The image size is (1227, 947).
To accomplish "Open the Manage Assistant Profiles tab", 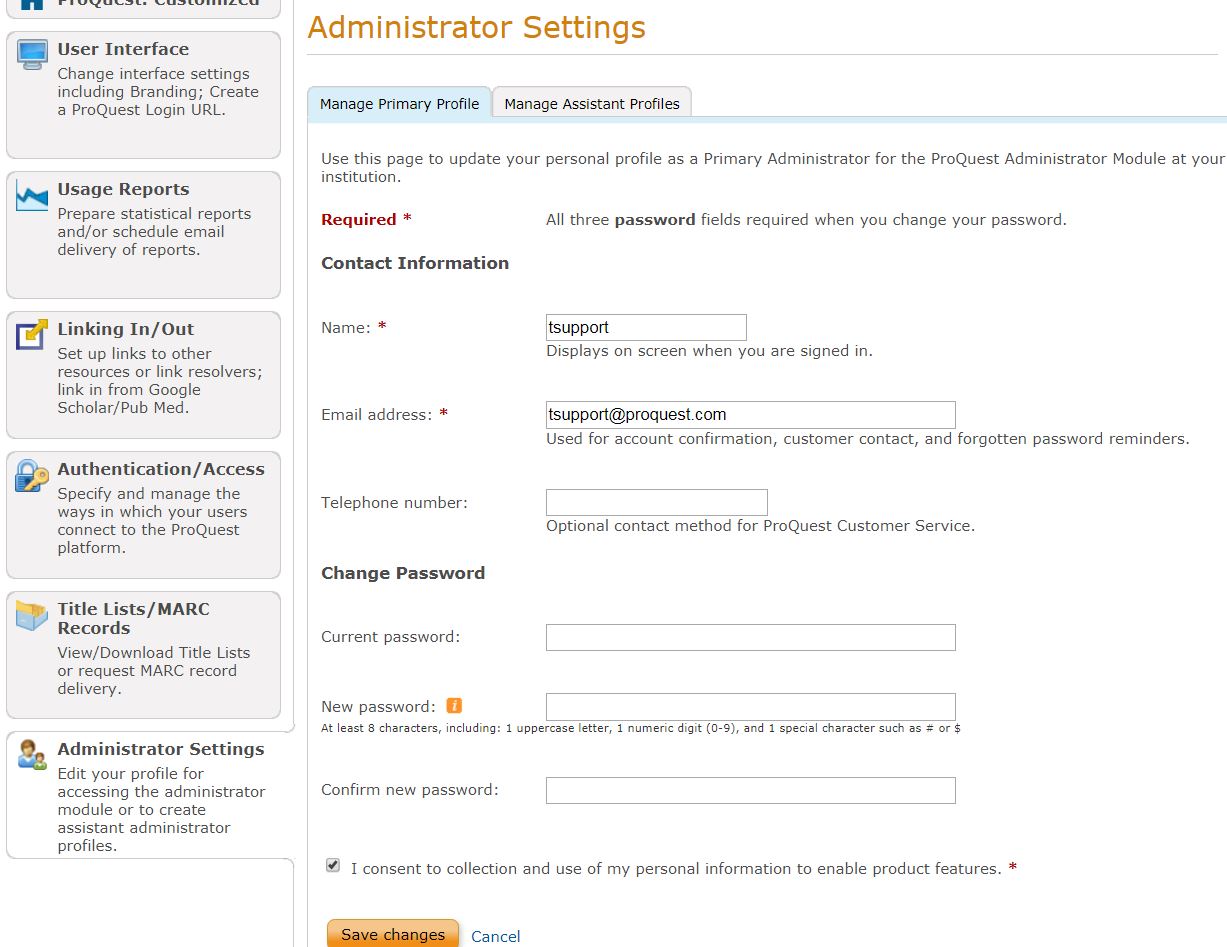I will (x=592, y=104).
